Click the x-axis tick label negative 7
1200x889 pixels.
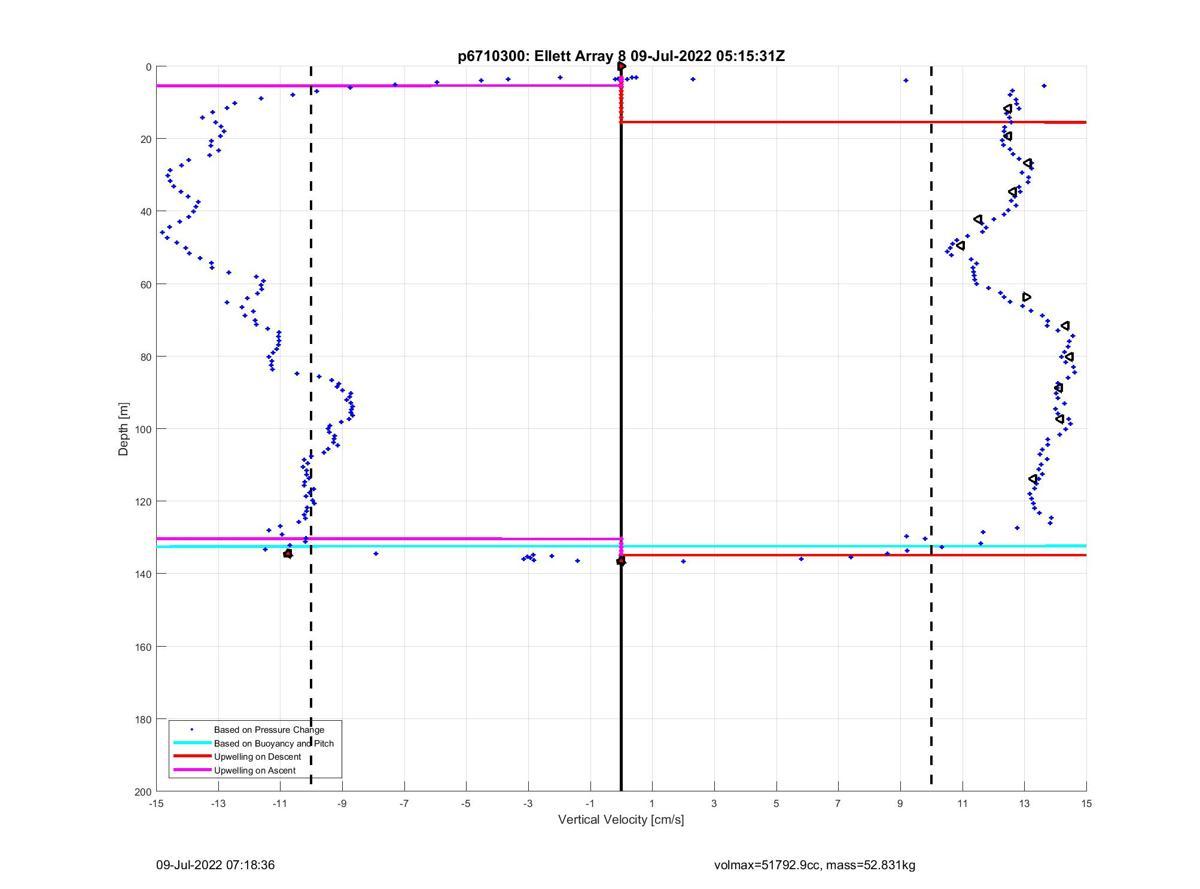pos(404,803)
